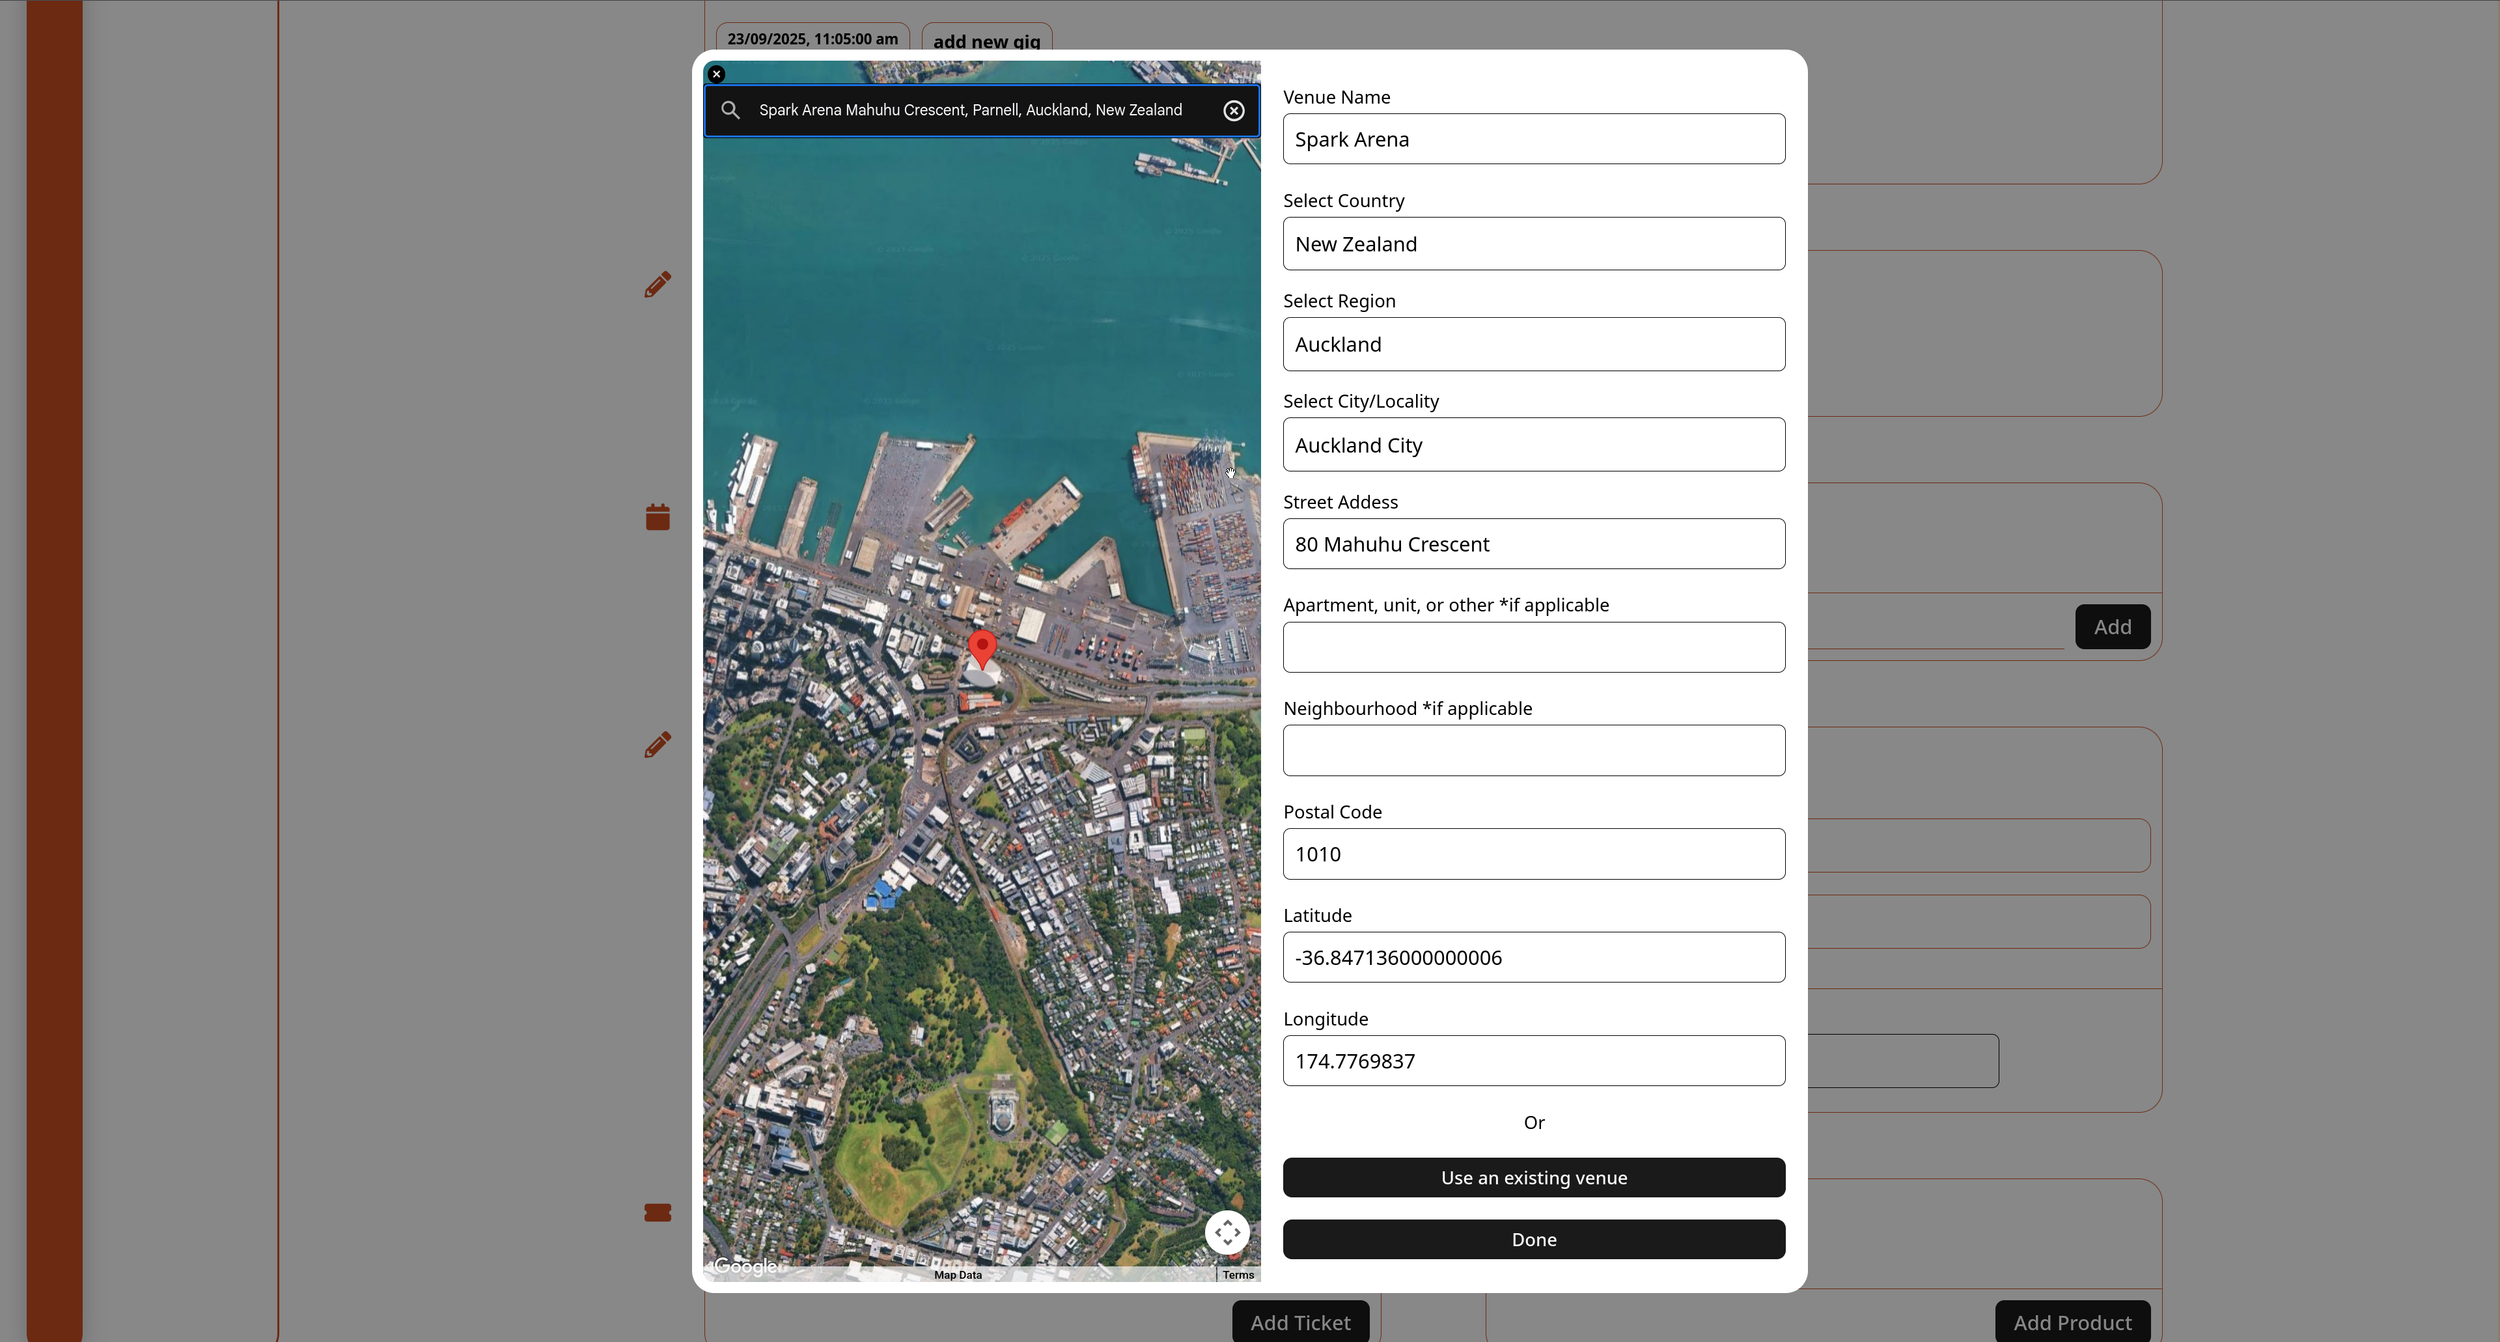Image resolution: width=2500 pixels, height=1342 pixels.
Task: Click the search magnifier icon in map bar
Action: click(x=731, y=110)
